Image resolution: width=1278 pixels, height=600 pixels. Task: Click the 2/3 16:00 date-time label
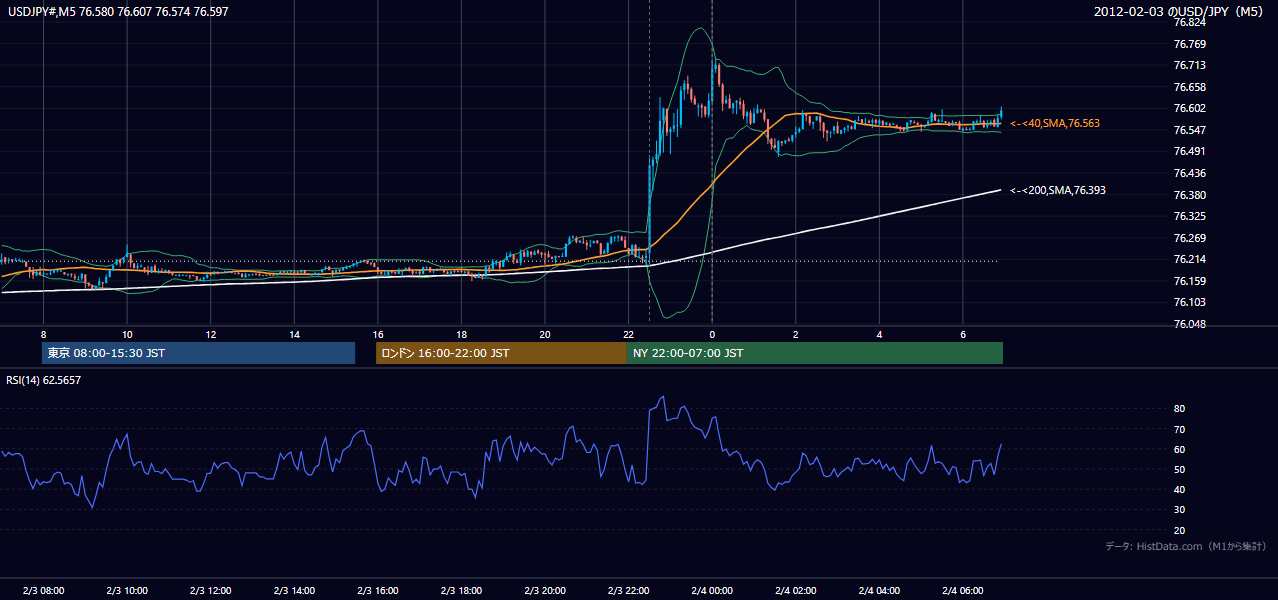point(377,590)
